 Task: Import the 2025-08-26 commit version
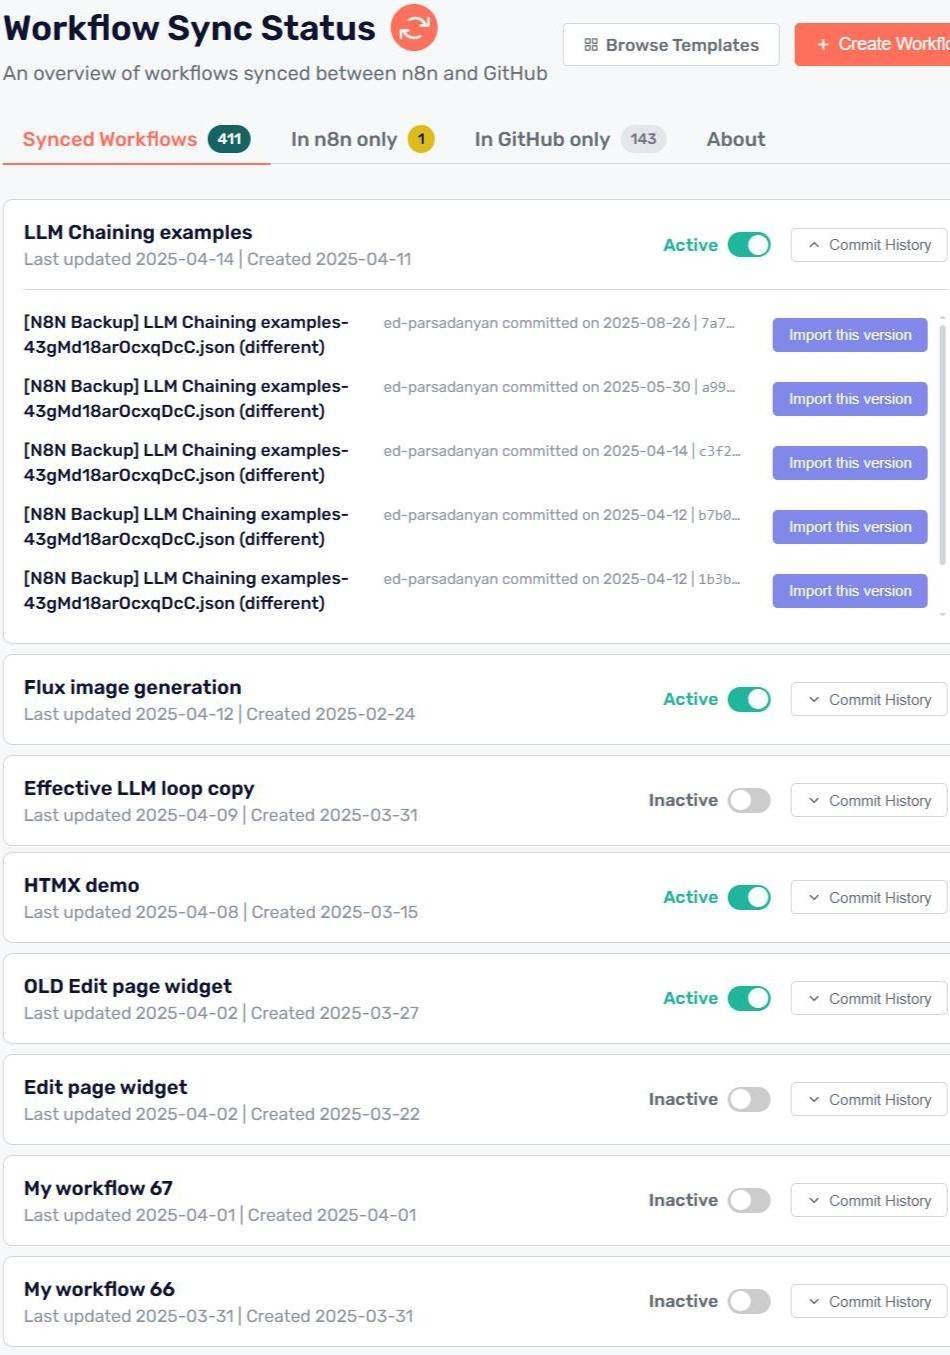[850, 335]
